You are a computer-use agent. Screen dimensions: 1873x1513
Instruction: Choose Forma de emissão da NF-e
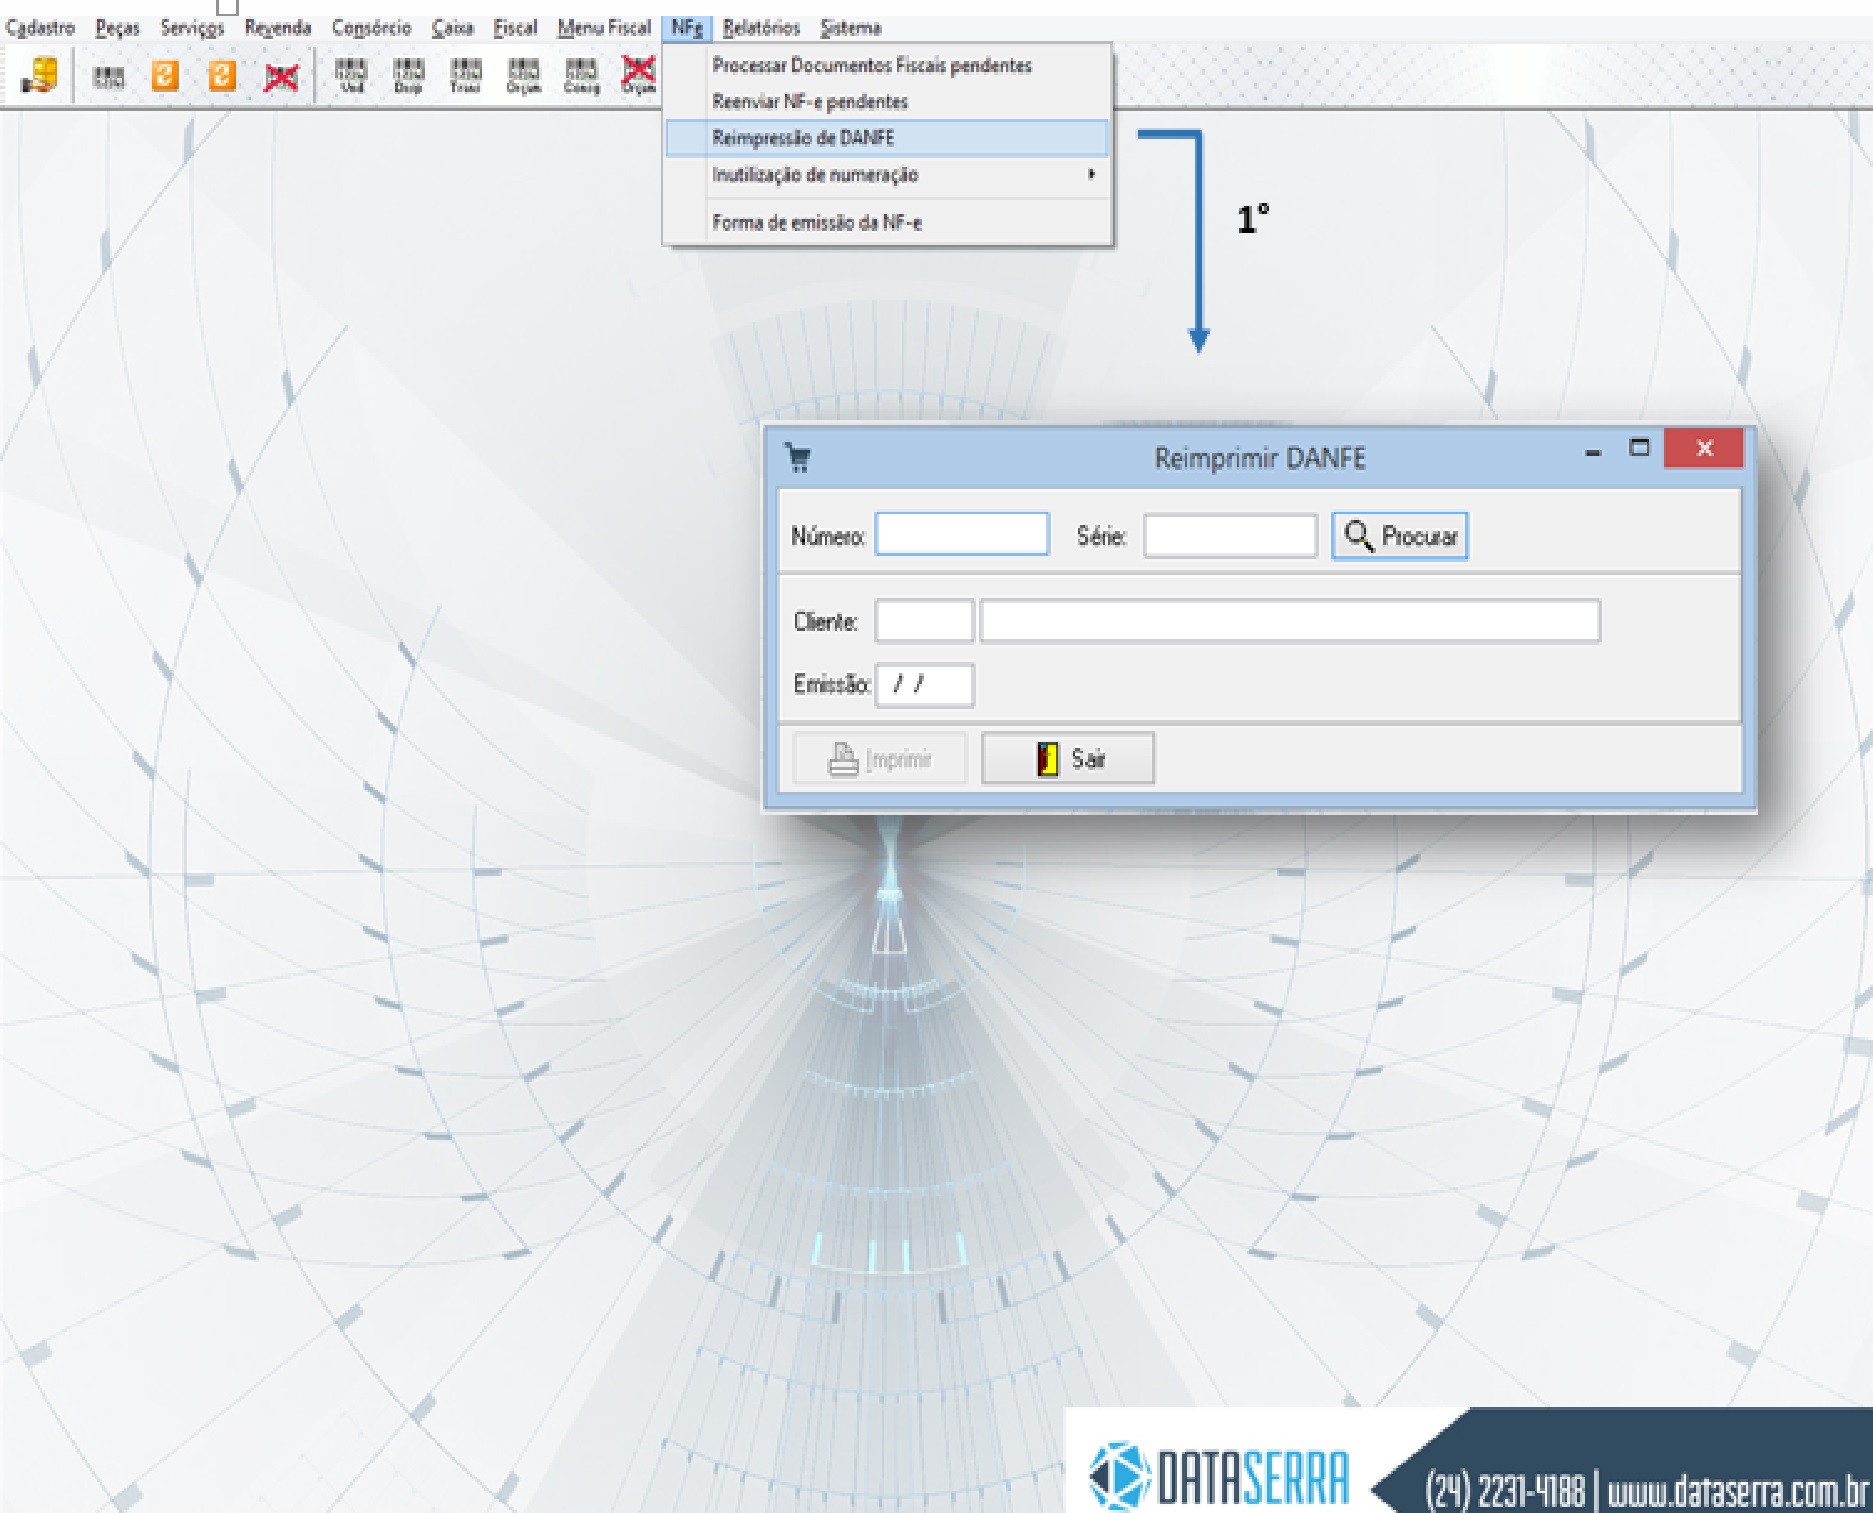pyautogui.click(x=888, y=222)
